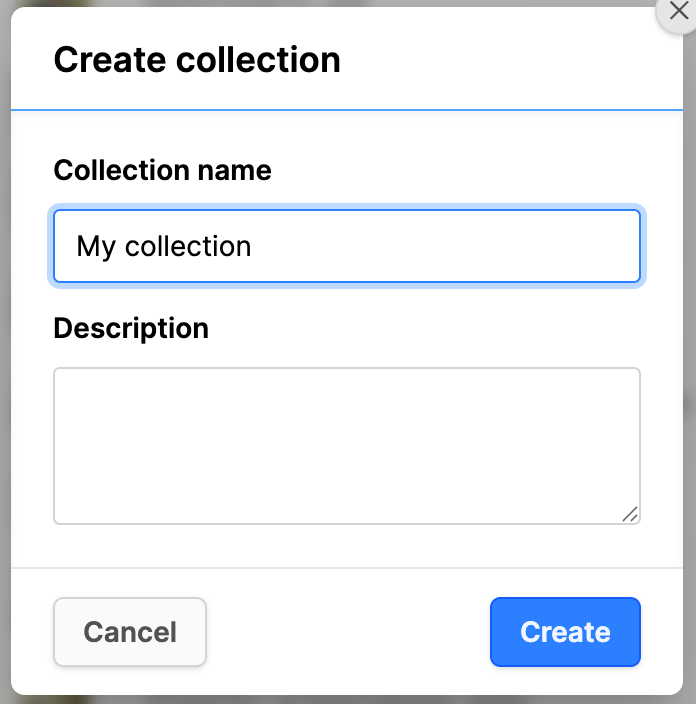This screenshot has height=704, width=696.
Task: Click the Description resize handle icon
Action: (630, 514)
